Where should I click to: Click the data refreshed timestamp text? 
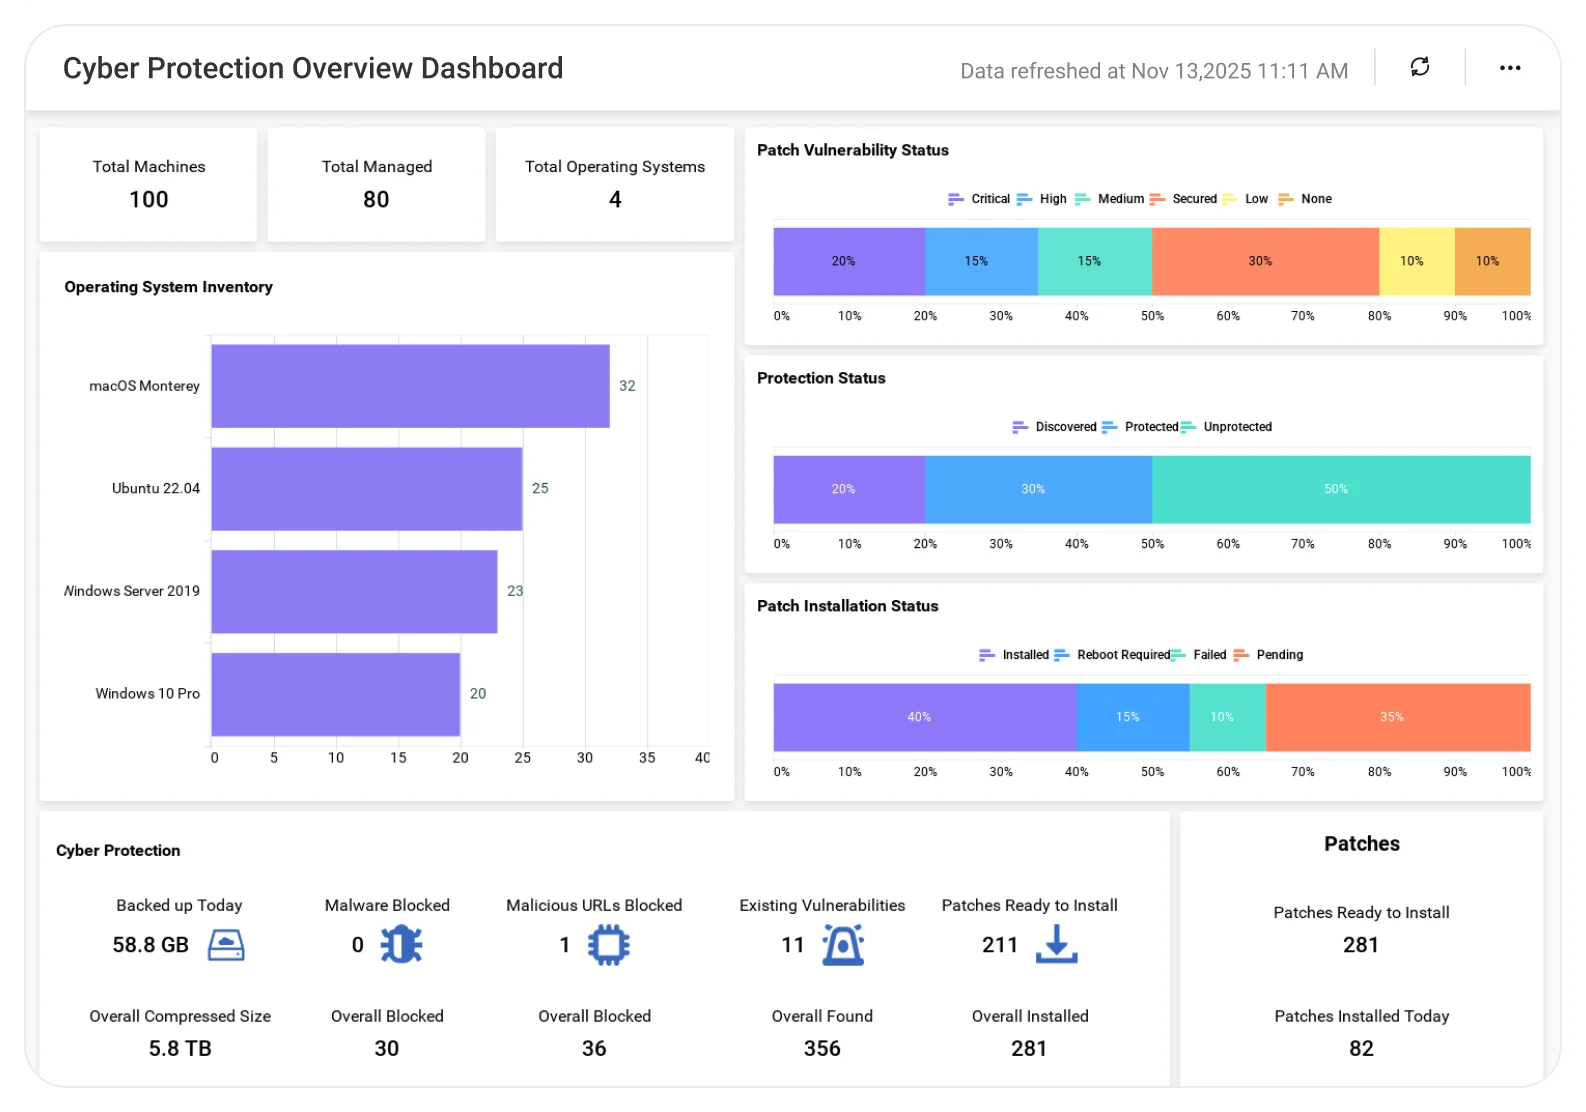[x=1154, y=71]
